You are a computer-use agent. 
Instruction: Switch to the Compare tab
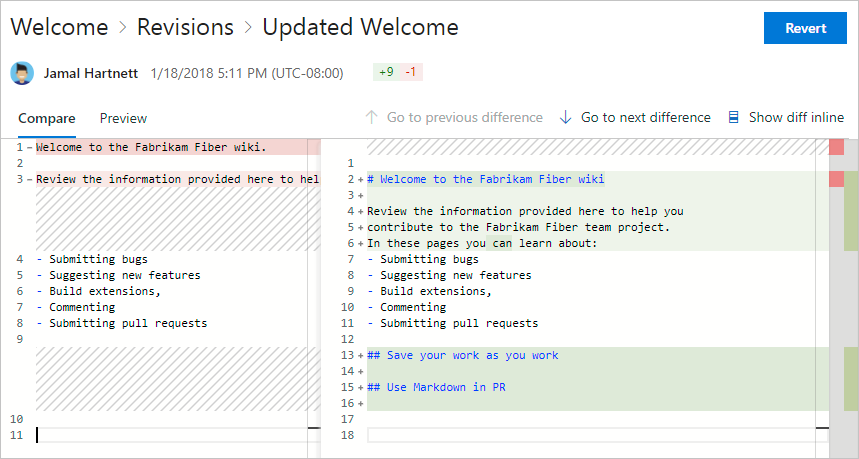[47, 118]
